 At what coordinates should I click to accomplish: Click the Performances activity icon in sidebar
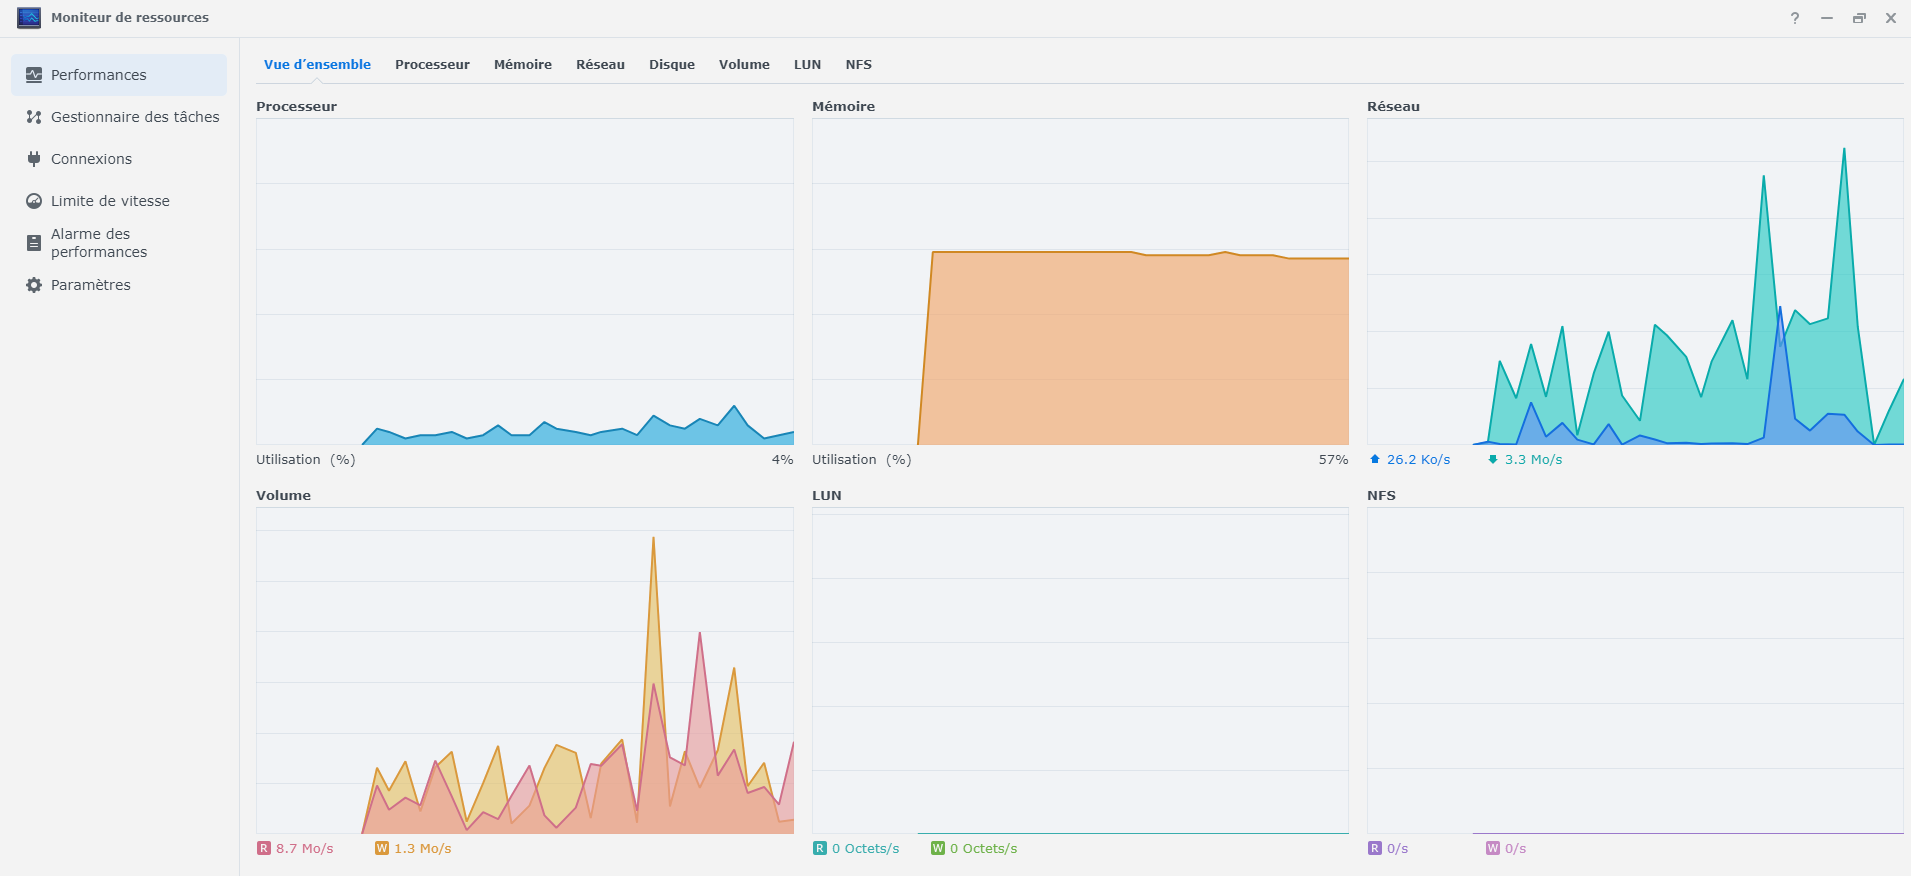[34, 75]
